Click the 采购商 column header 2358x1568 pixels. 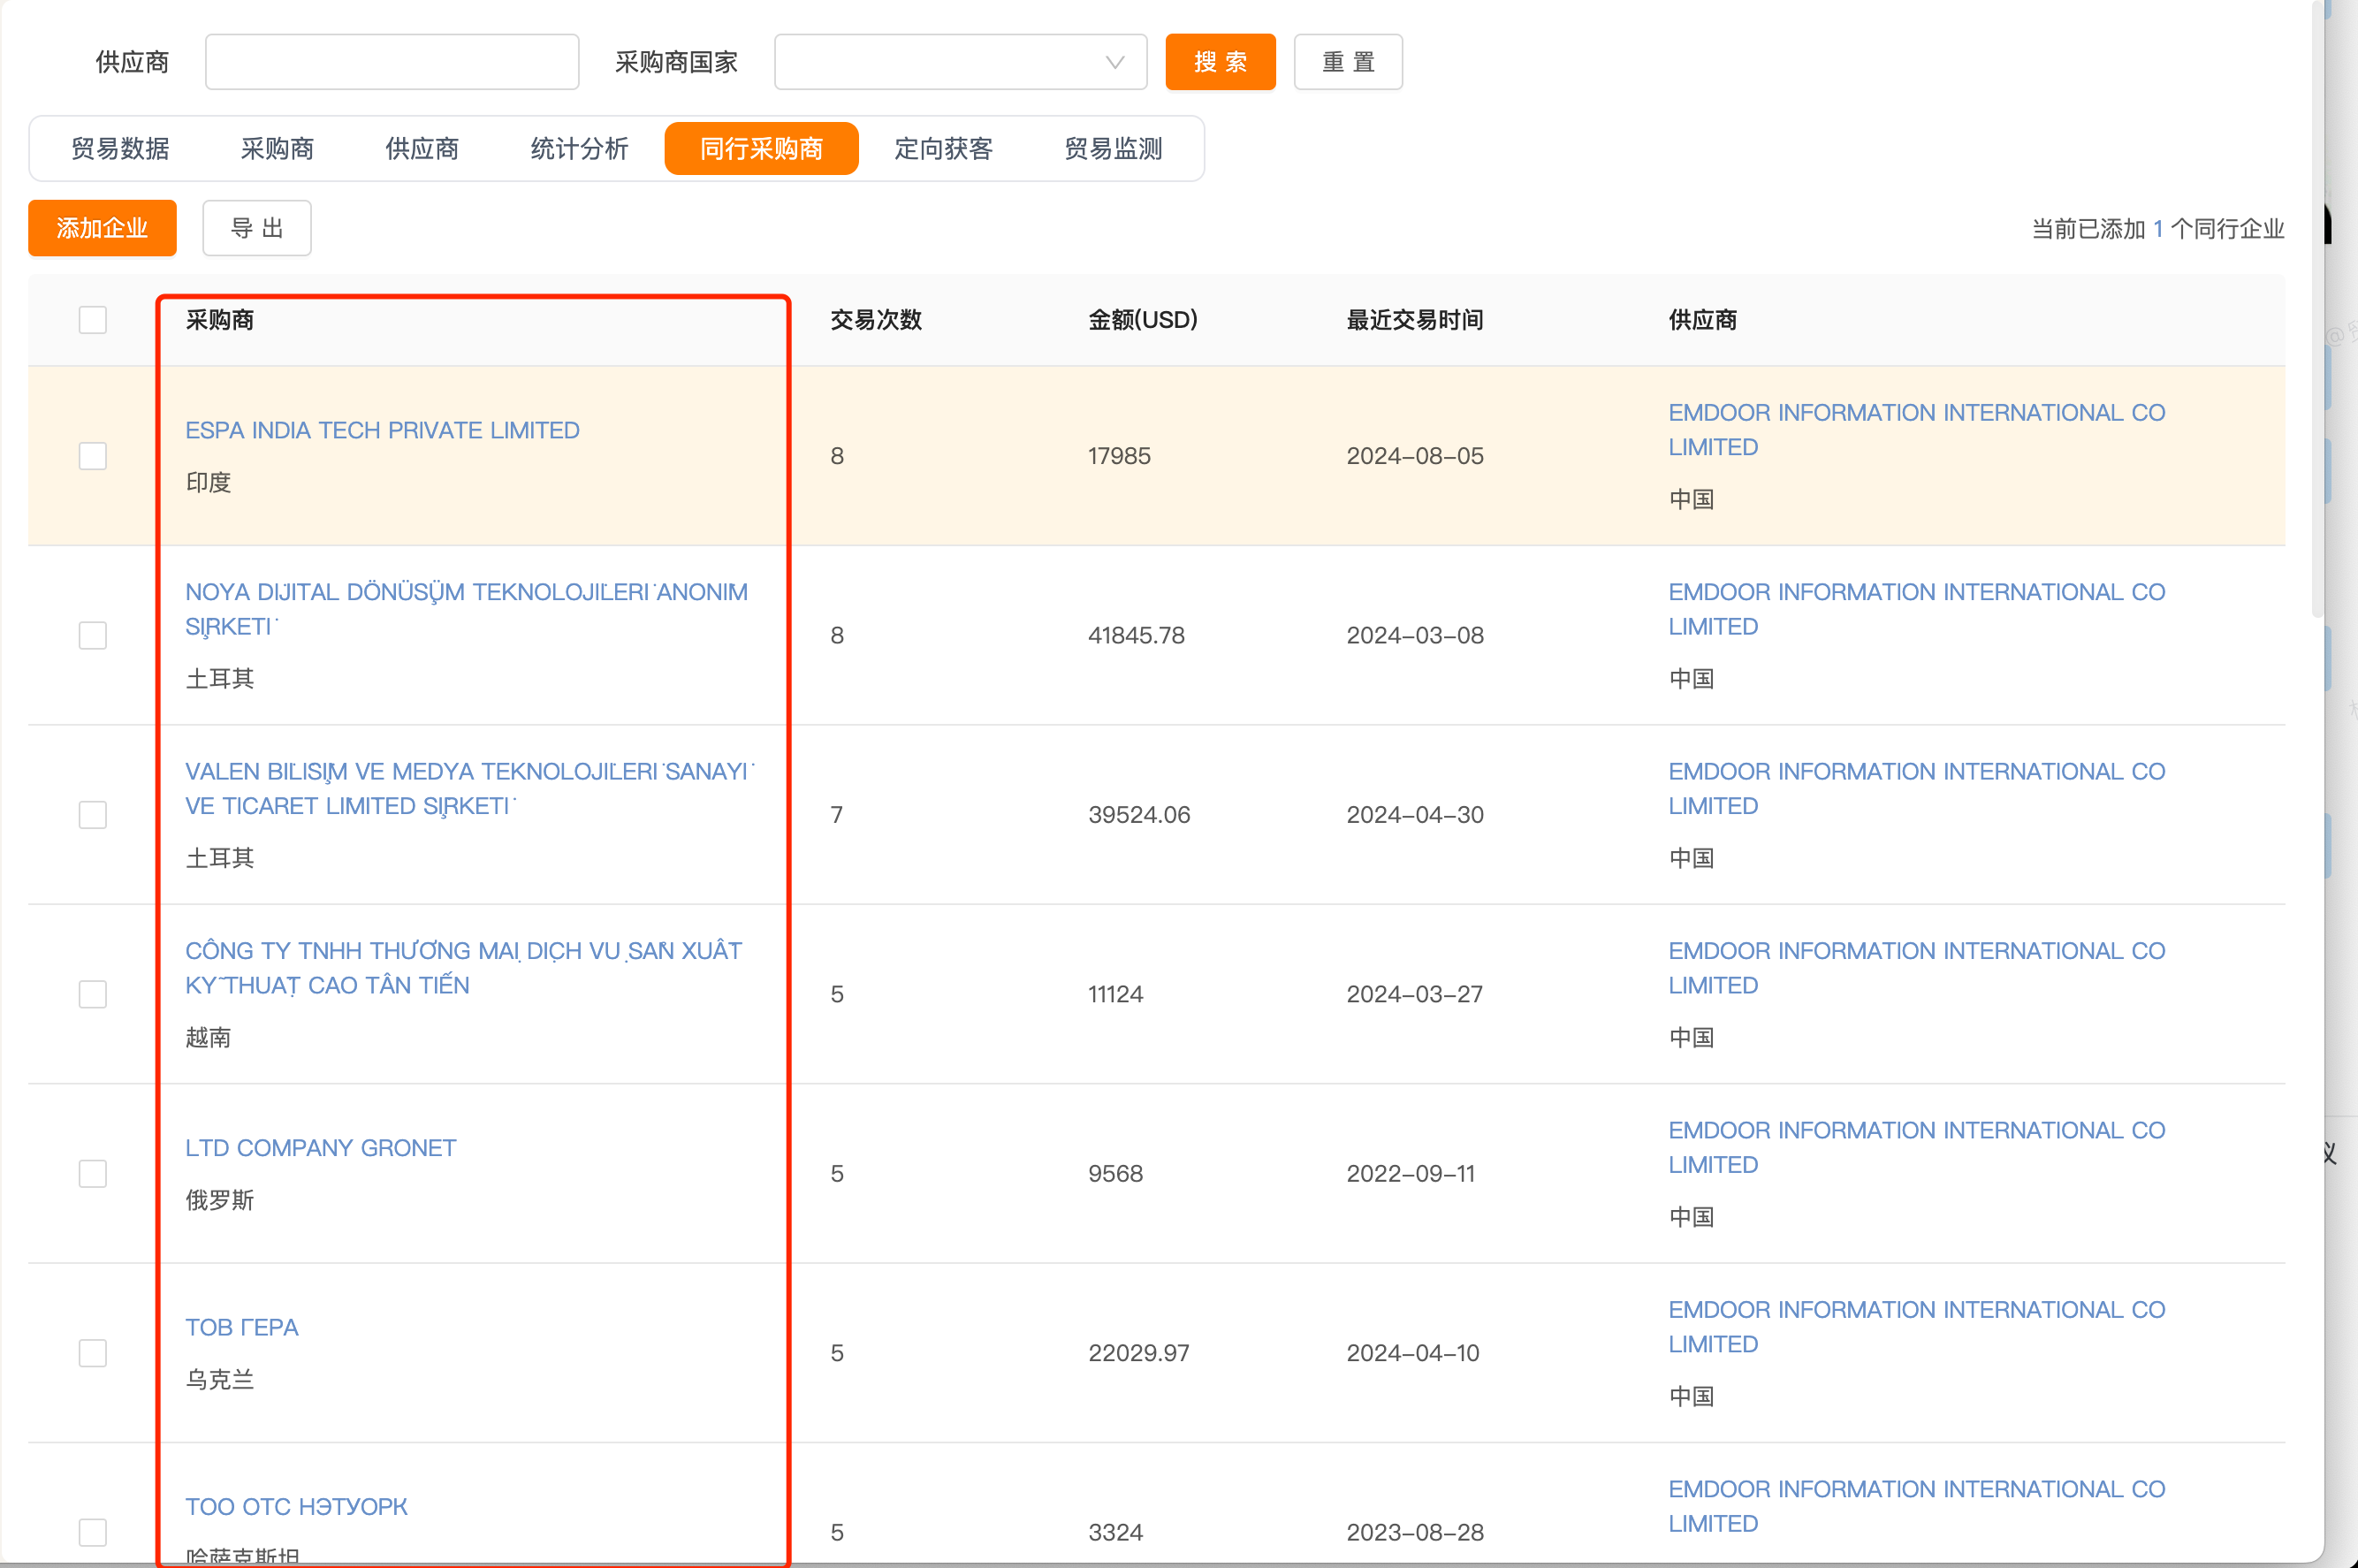pos(219,320)
